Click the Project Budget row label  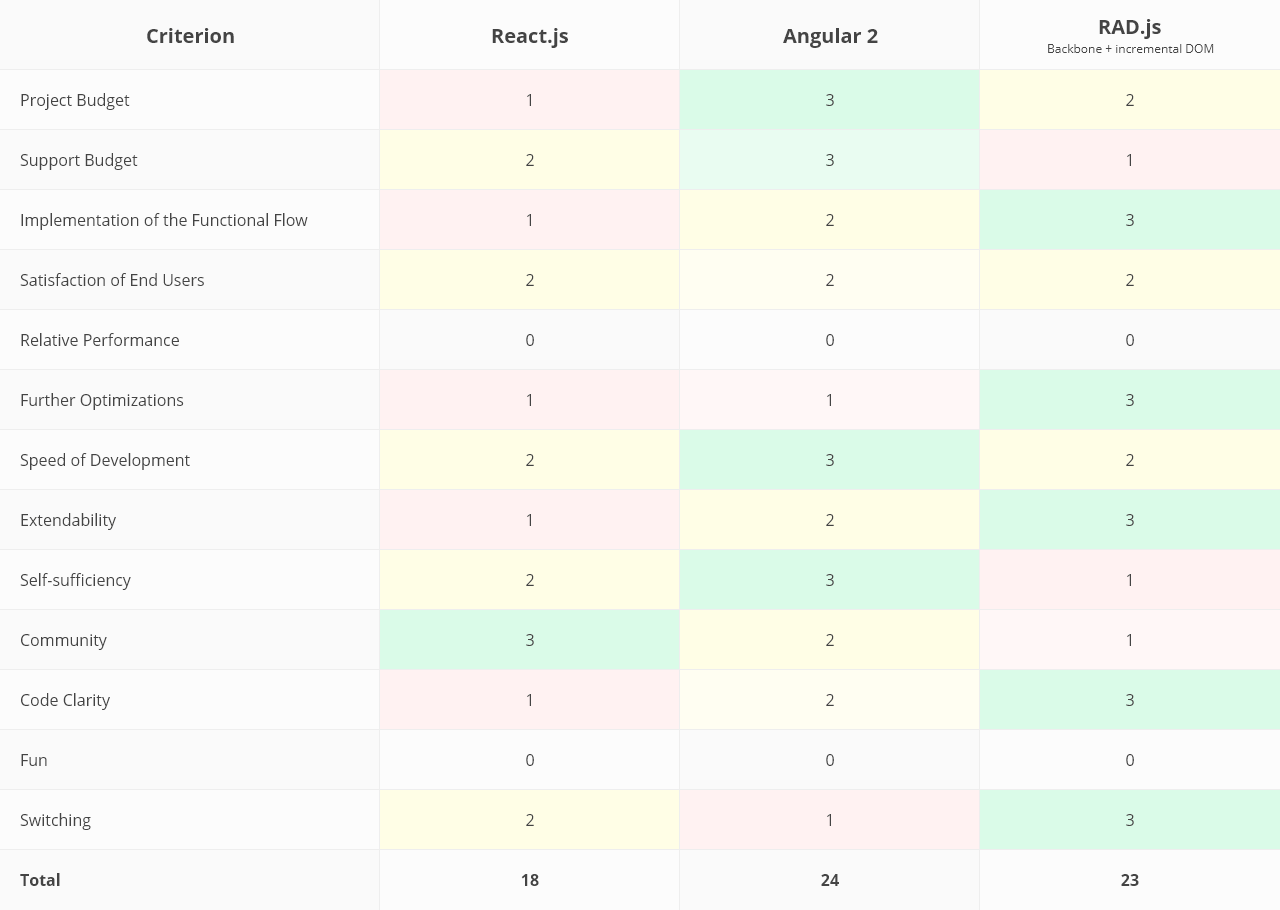point(75,100)
